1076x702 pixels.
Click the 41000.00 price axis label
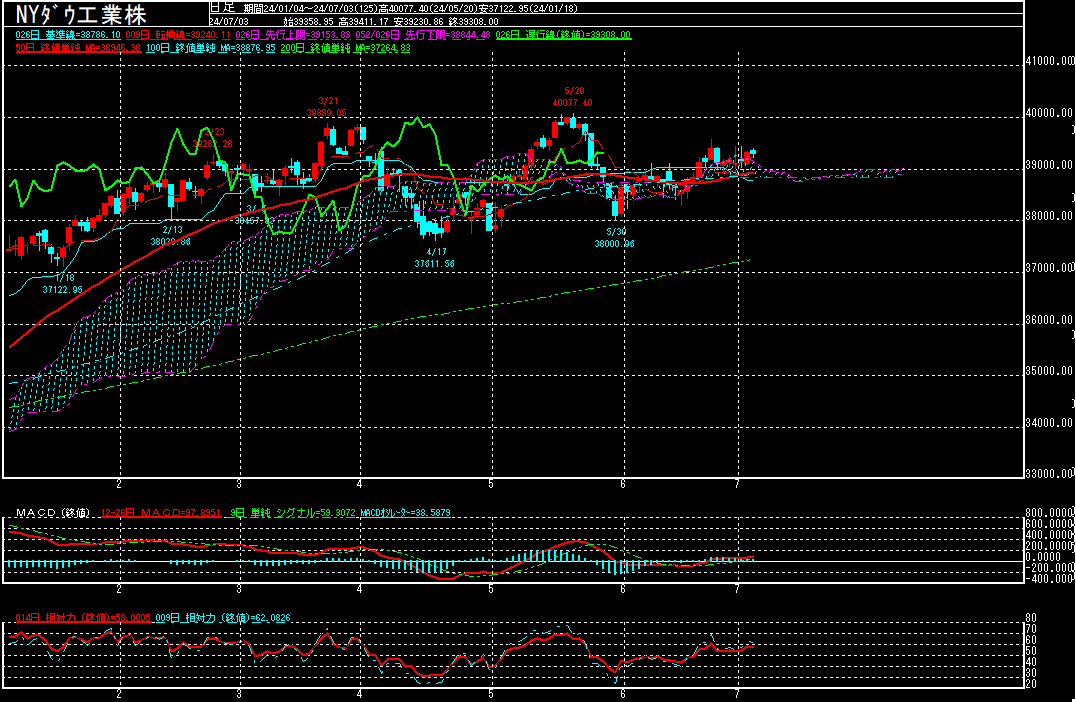(1049, 61)
